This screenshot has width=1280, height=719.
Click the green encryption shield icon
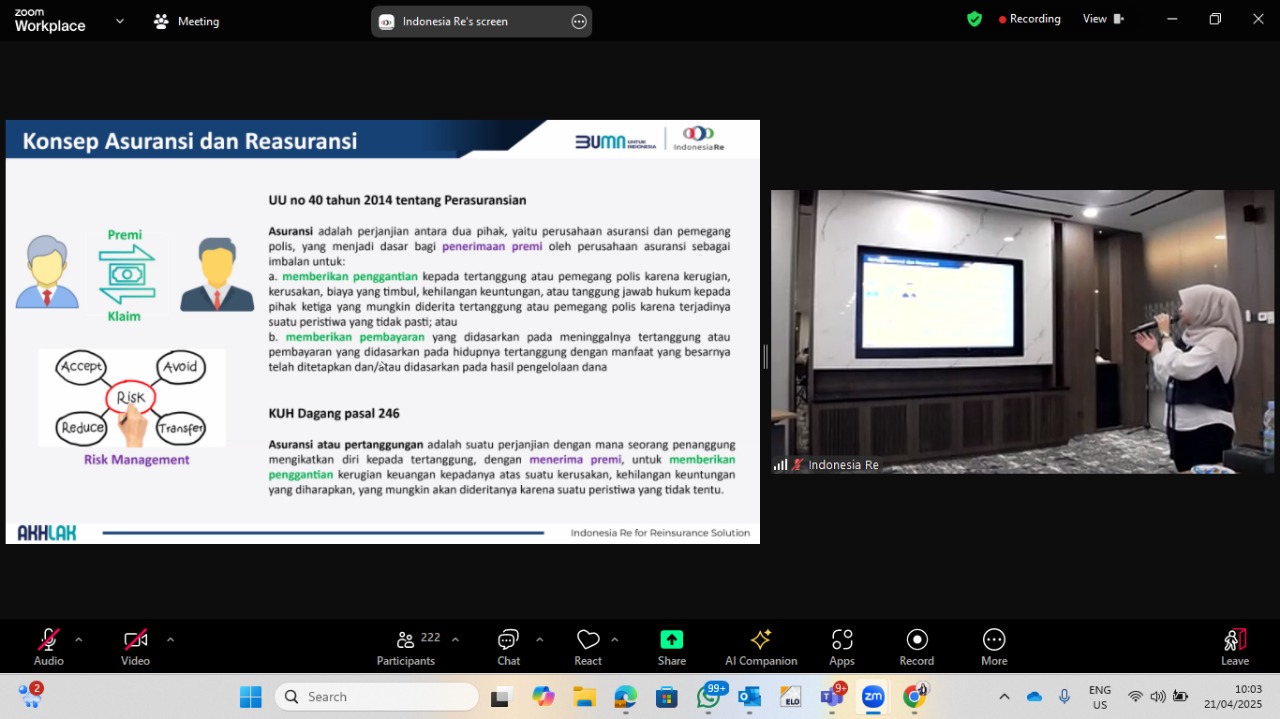coord(974,19)
